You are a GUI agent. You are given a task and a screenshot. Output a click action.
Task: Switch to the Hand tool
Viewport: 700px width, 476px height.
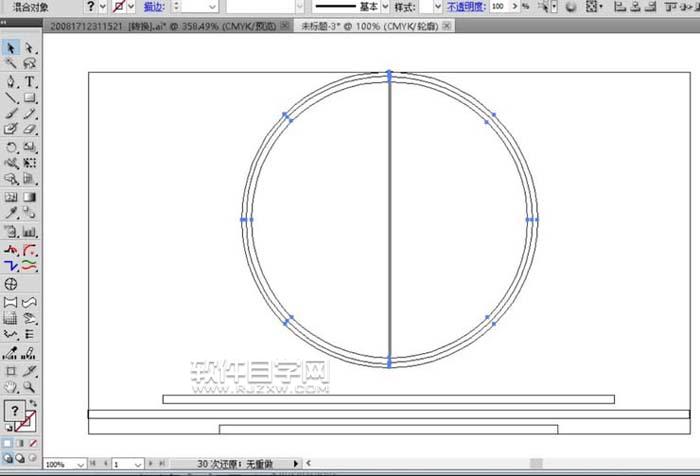11,386
